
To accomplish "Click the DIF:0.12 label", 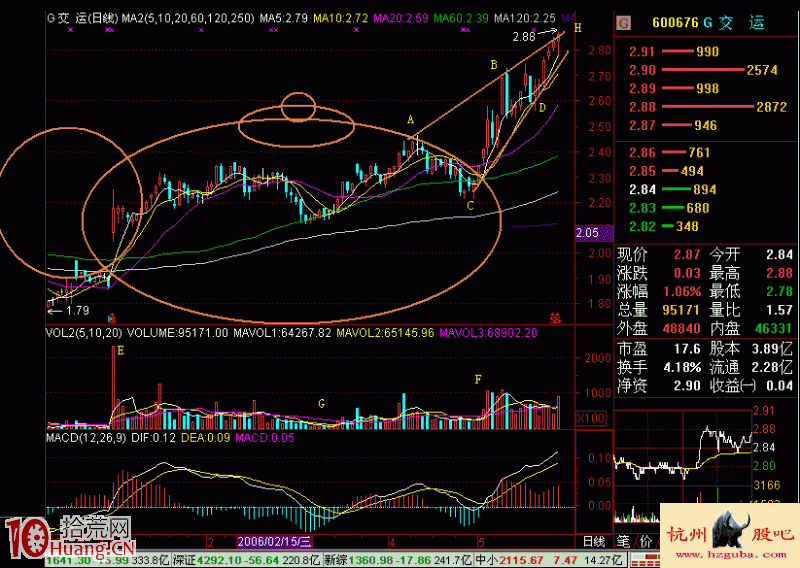I will (x=153, y=438).
